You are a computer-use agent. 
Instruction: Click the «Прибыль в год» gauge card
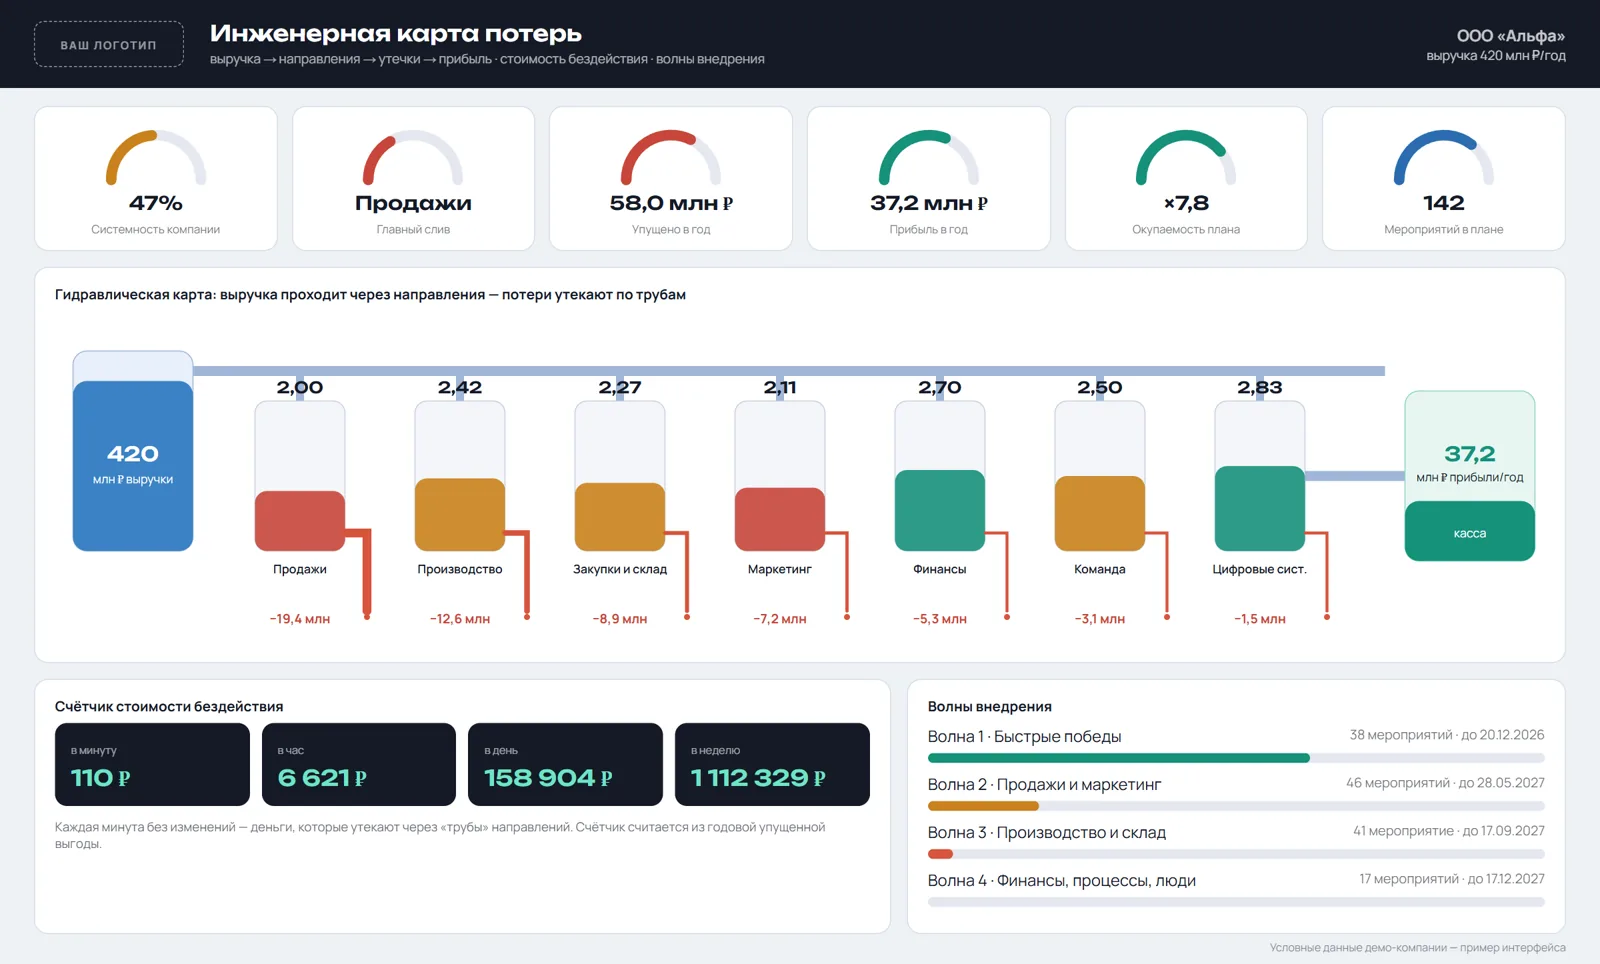pos(929,178)
